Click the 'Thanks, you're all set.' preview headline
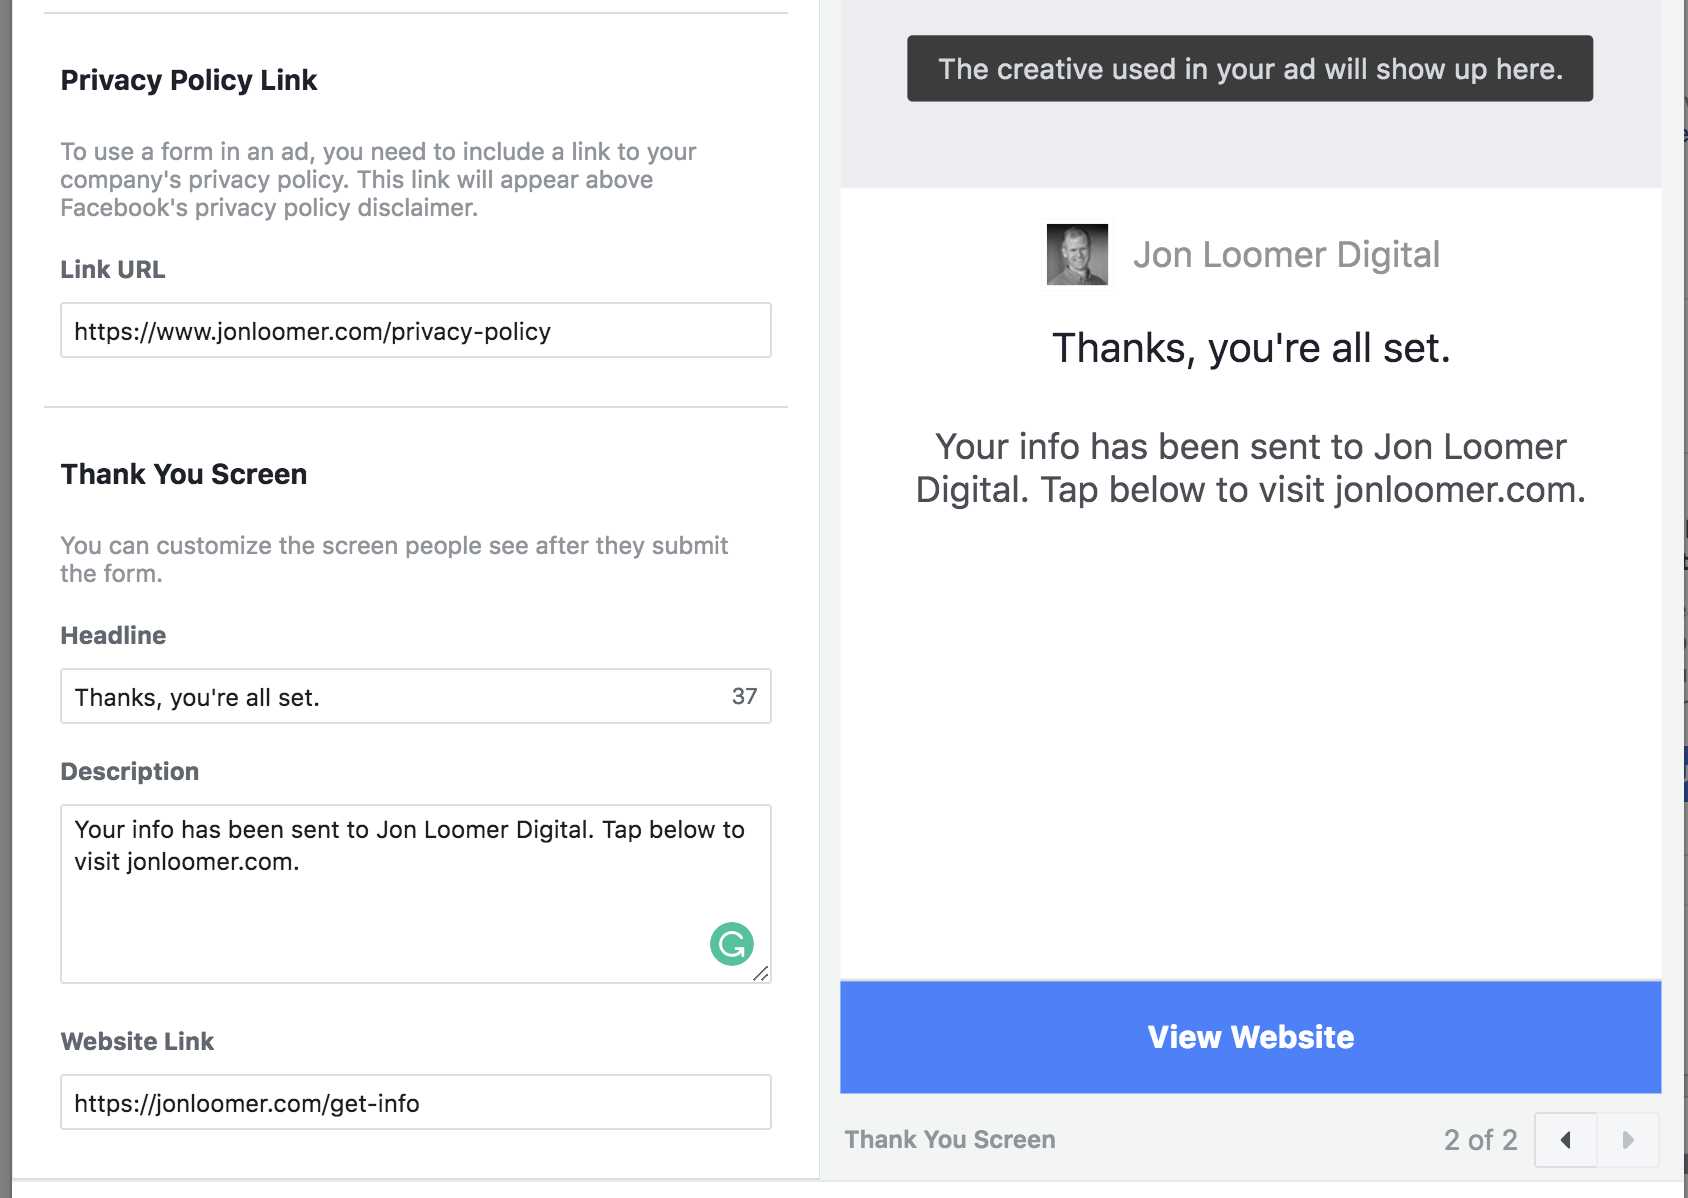Image resolution: width=1688 pixels, height=1198 pixels. (x=1251, y=348)
